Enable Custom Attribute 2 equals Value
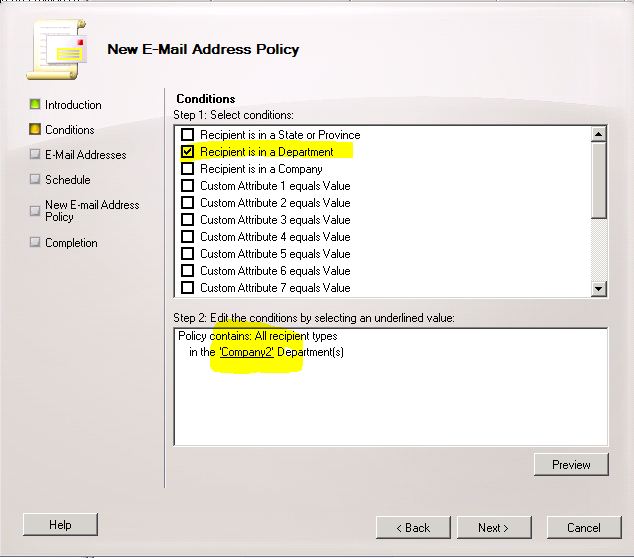Image resolution: width=634 pixels, height=558 pixels. click(x=187, y=203)
